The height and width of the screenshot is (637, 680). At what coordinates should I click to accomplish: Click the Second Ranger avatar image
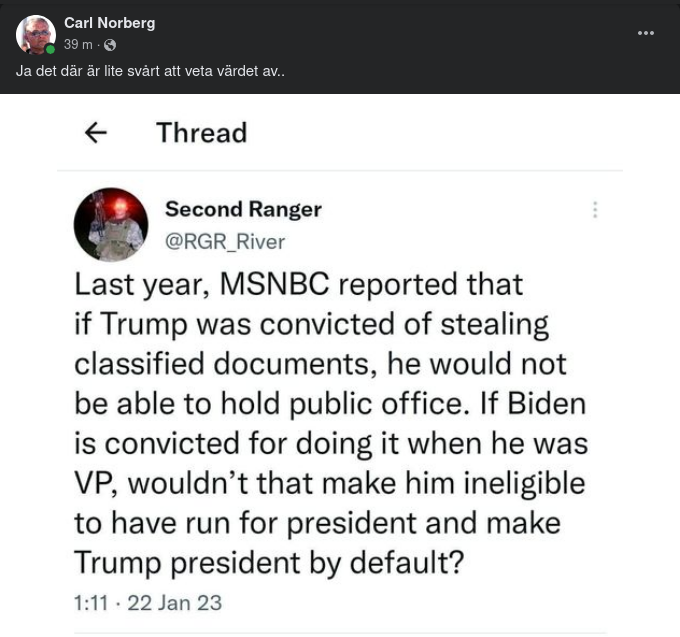pyautogui.click(x=111, y=224)
